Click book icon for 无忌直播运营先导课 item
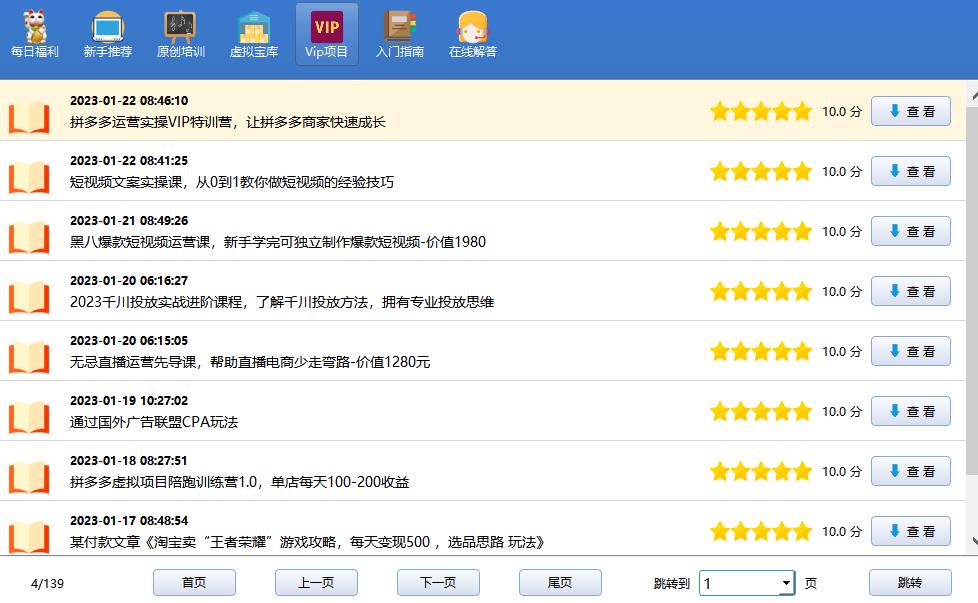 pyautogui.click(x=29, y=356)
